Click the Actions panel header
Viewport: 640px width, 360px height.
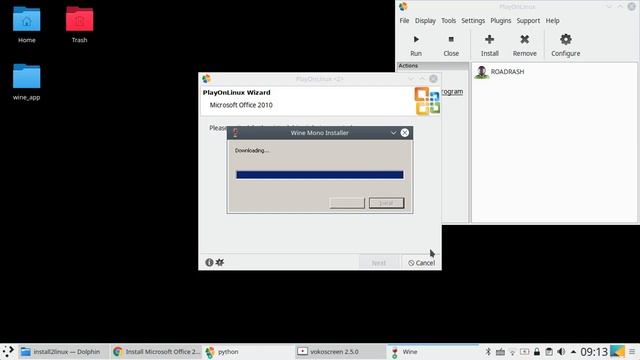coord(433,66)
